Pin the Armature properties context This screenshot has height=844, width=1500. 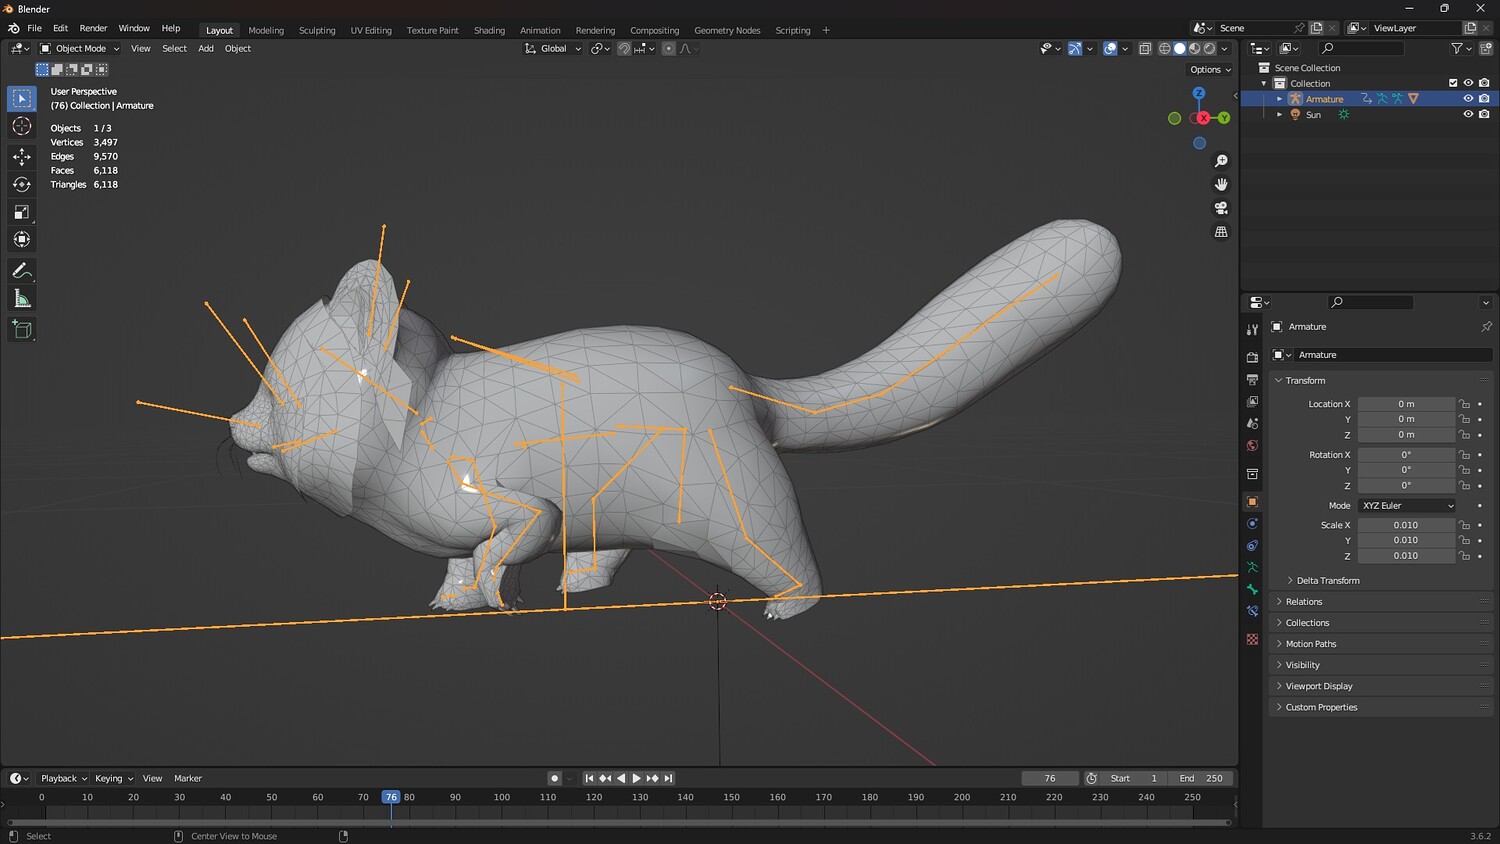pyautogui.click(x=1486, y=327)
